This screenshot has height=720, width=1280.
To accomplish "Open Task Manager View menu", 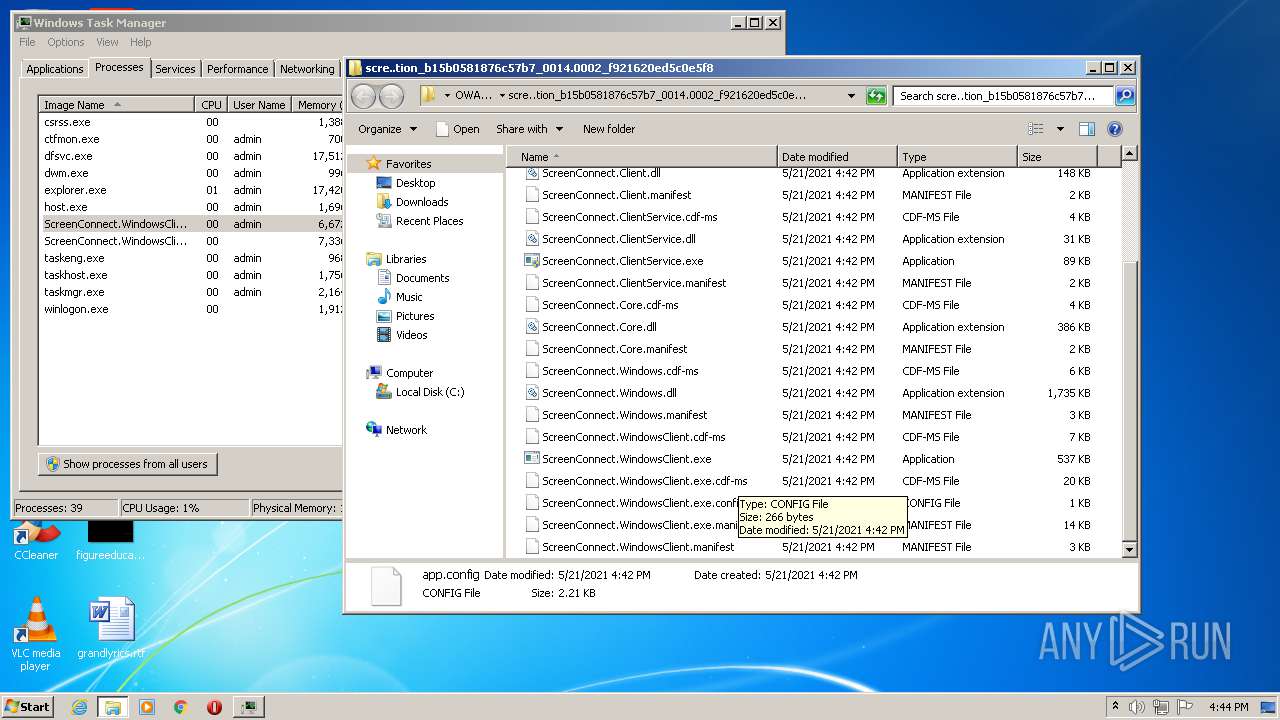I will pos(107,42).
